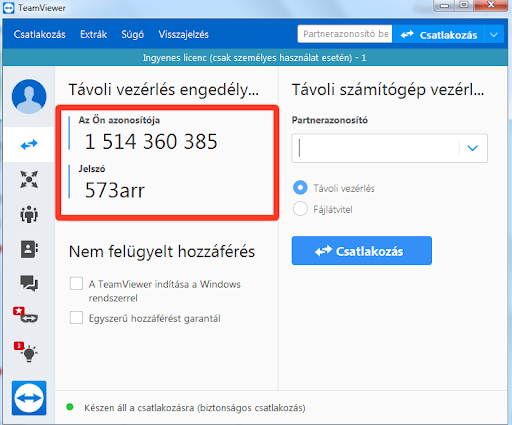Enable Egyszerű hozzáférést garantál checkbox
The image size is (512, 425).
click(x=76, y=318)
